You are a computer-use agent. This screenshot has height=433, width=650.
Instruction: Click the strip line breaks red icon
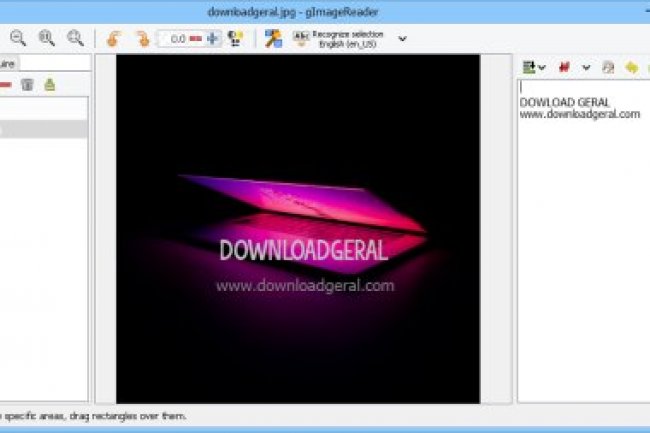coord(564,67)
